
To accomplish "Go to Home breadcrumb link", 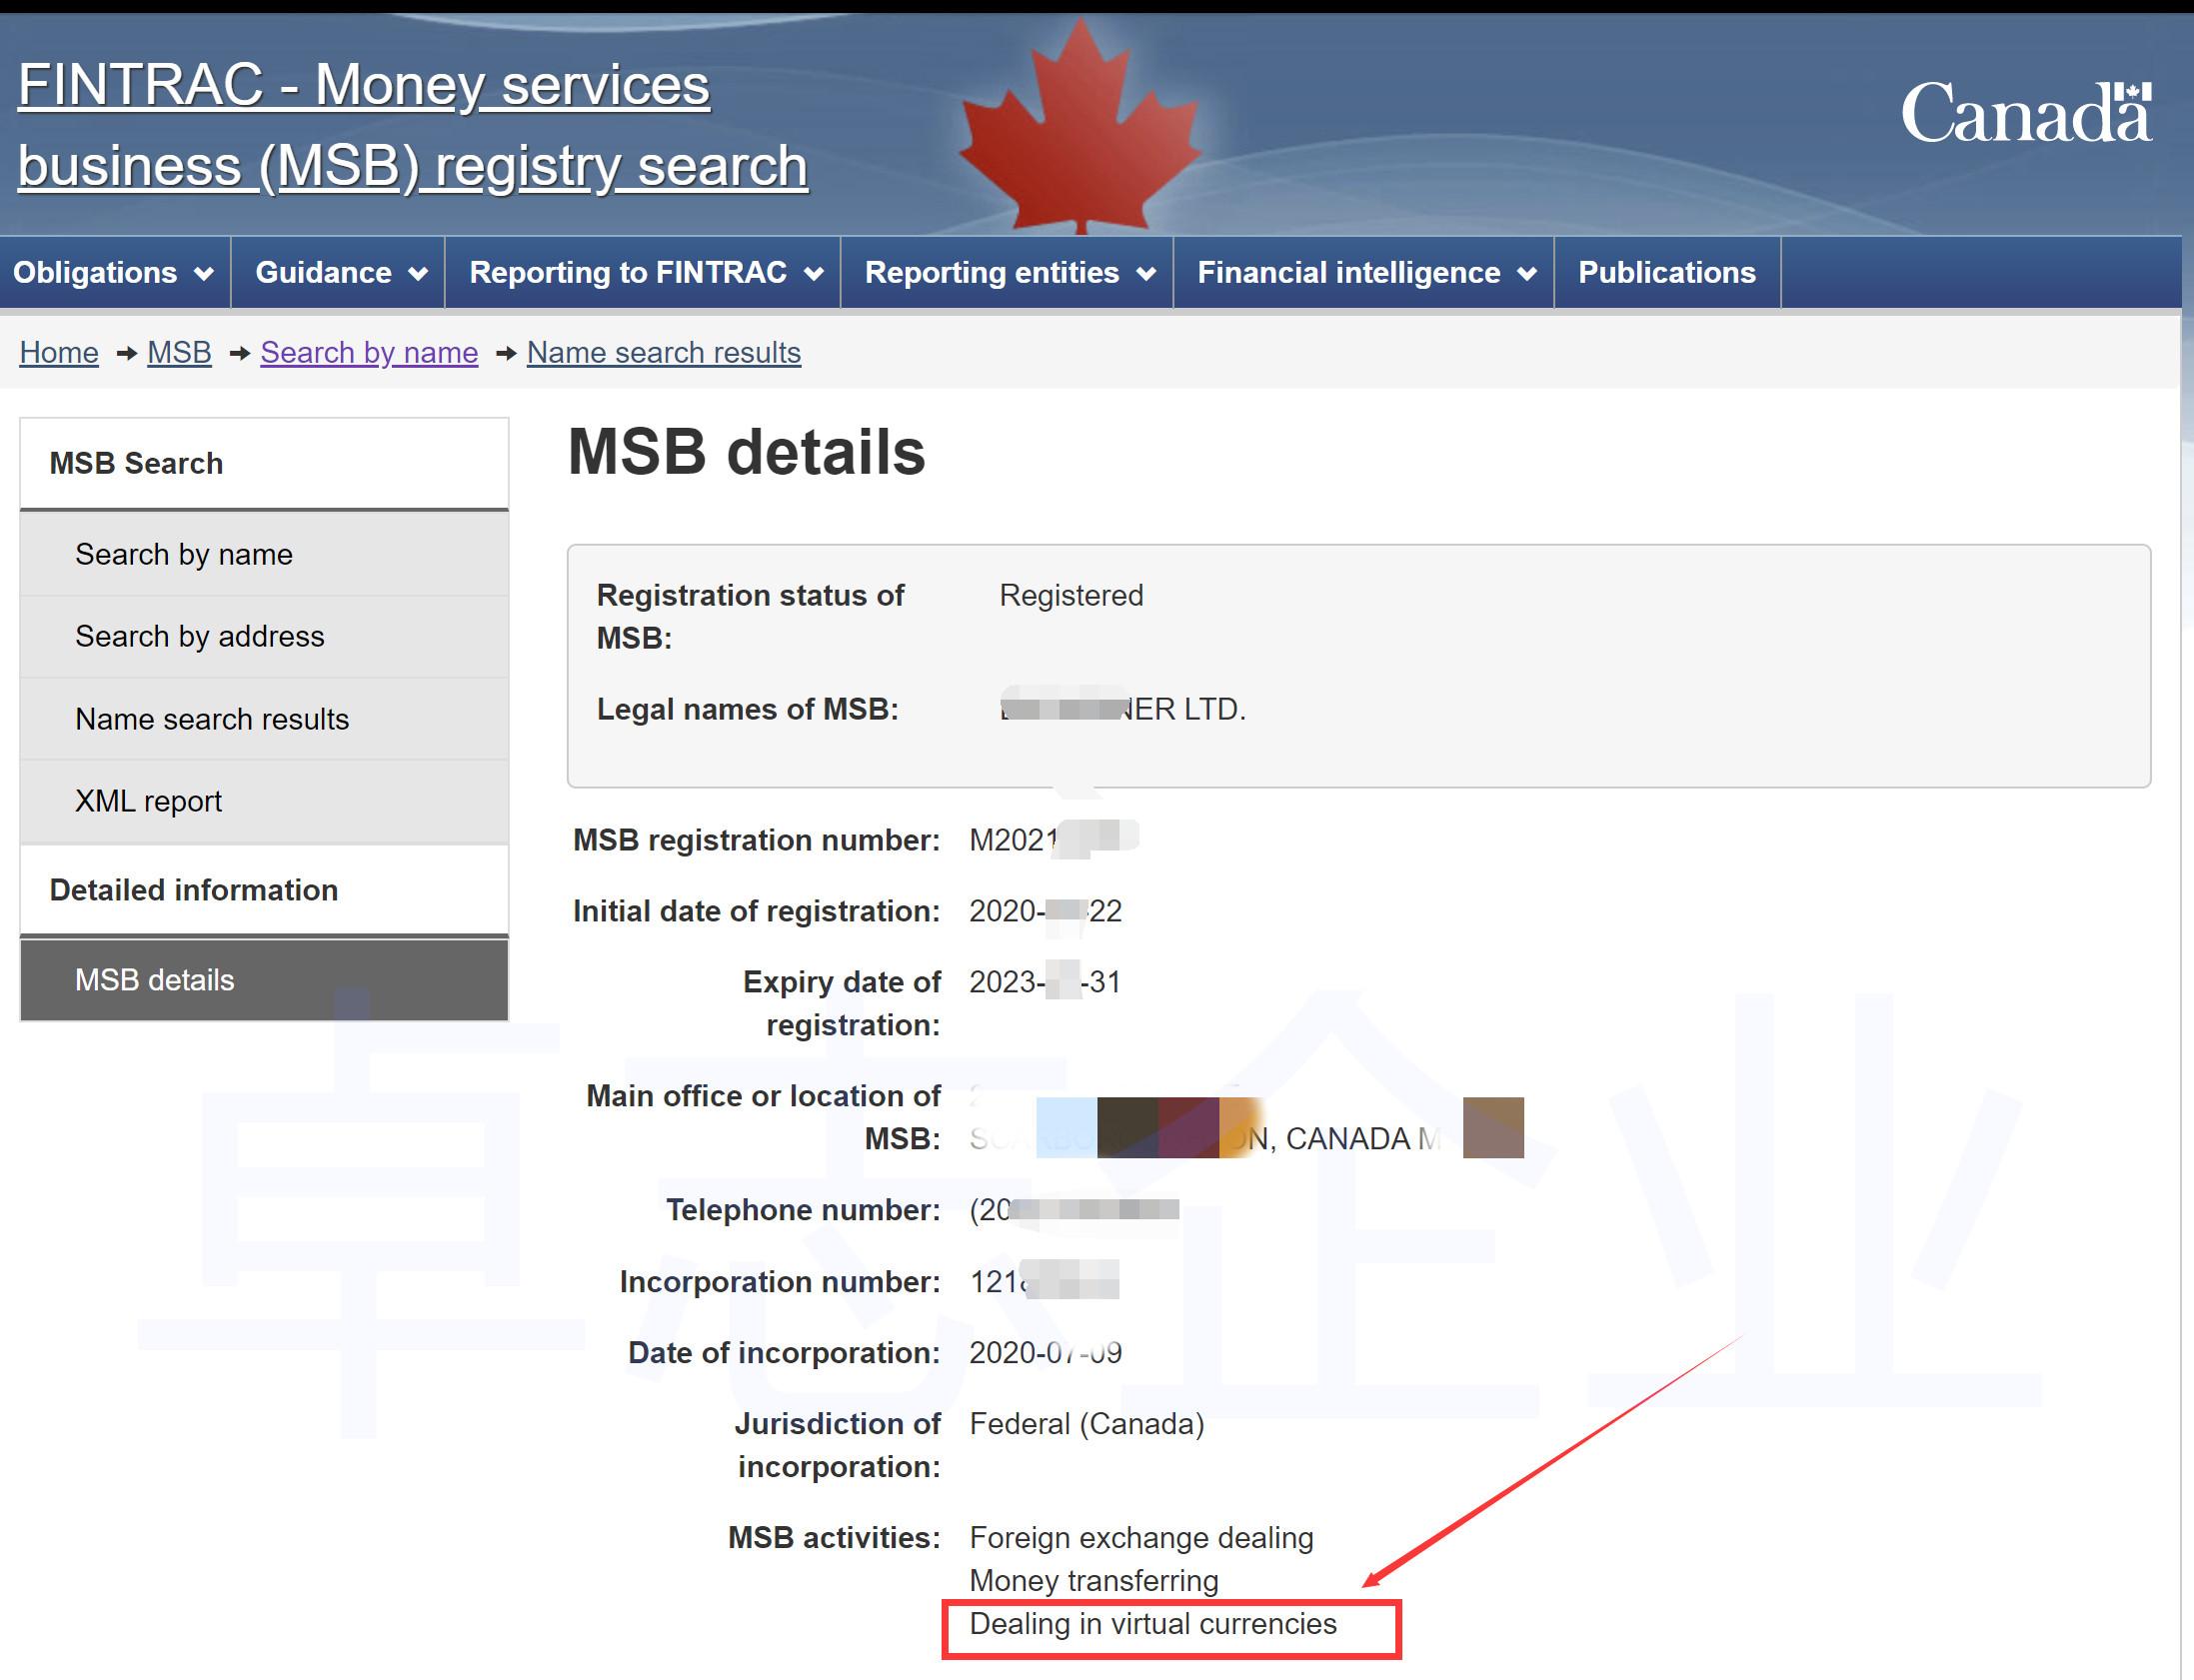I will 59,353.
